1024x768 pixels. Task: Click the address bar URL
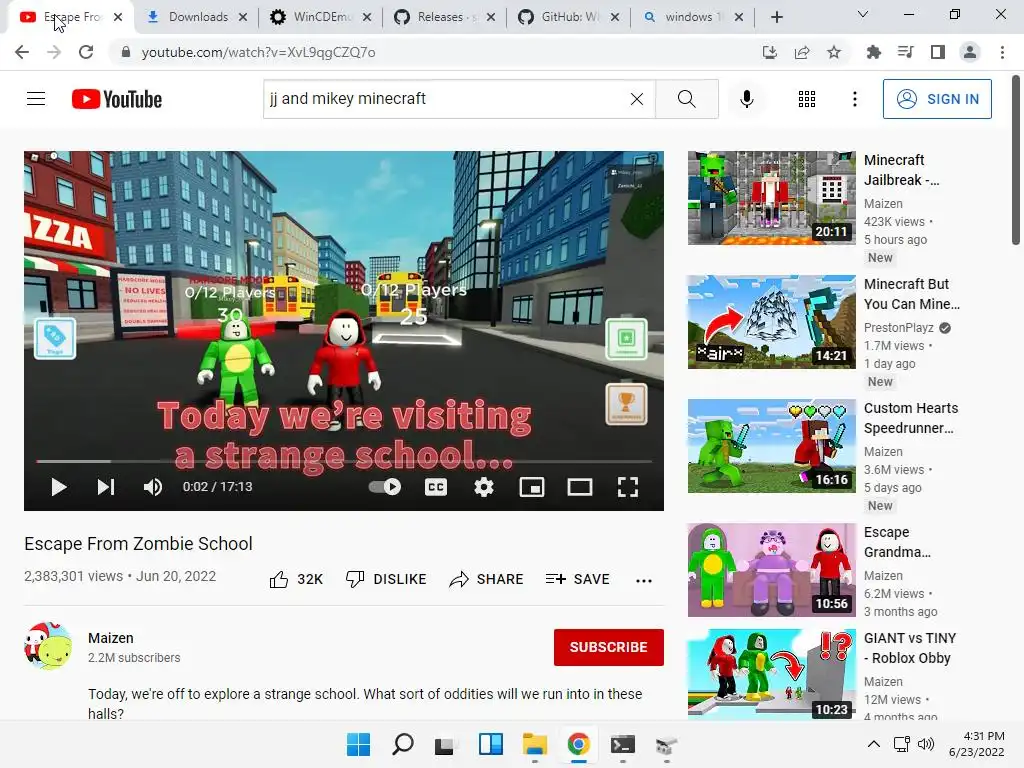pos(259,52)
